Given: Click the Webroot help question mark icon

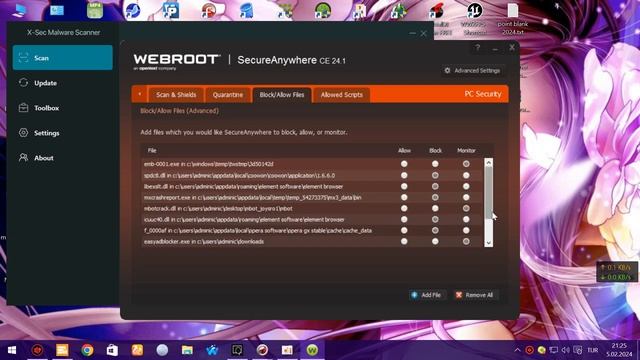Looking at the screenshot, I should point(477,48).
